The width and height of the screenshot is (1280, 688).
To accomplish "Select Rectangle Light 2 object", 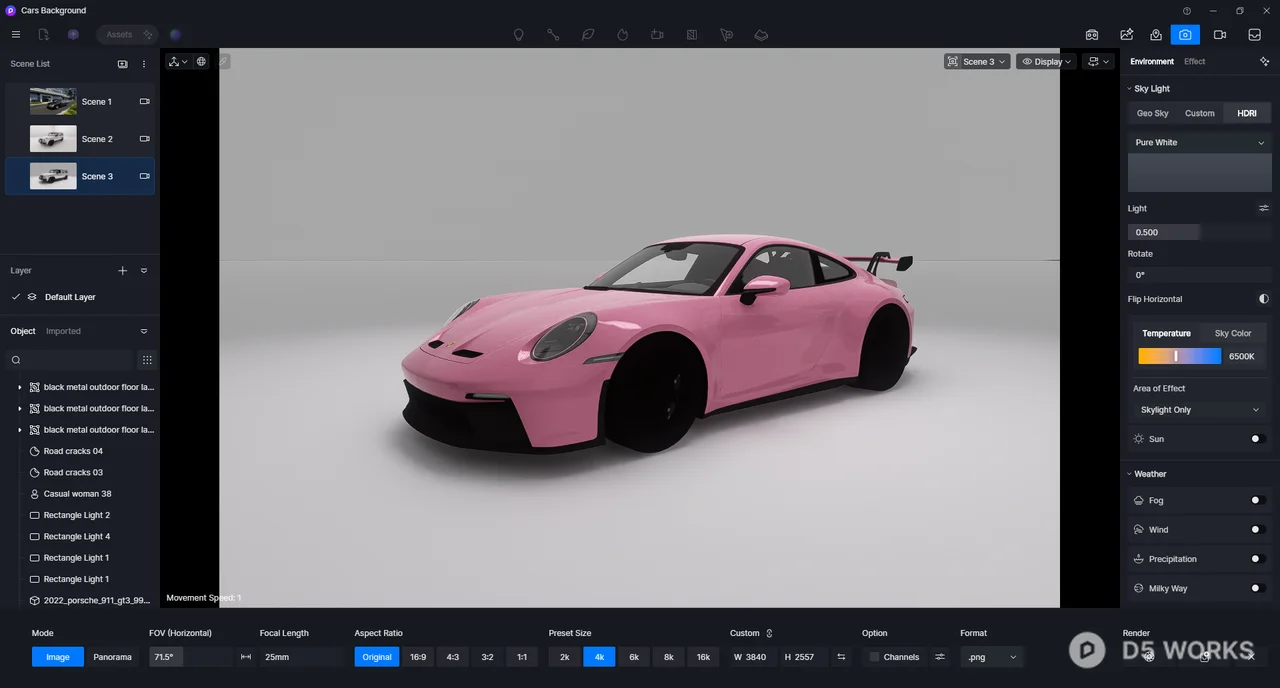I will (x=77, y=515).
